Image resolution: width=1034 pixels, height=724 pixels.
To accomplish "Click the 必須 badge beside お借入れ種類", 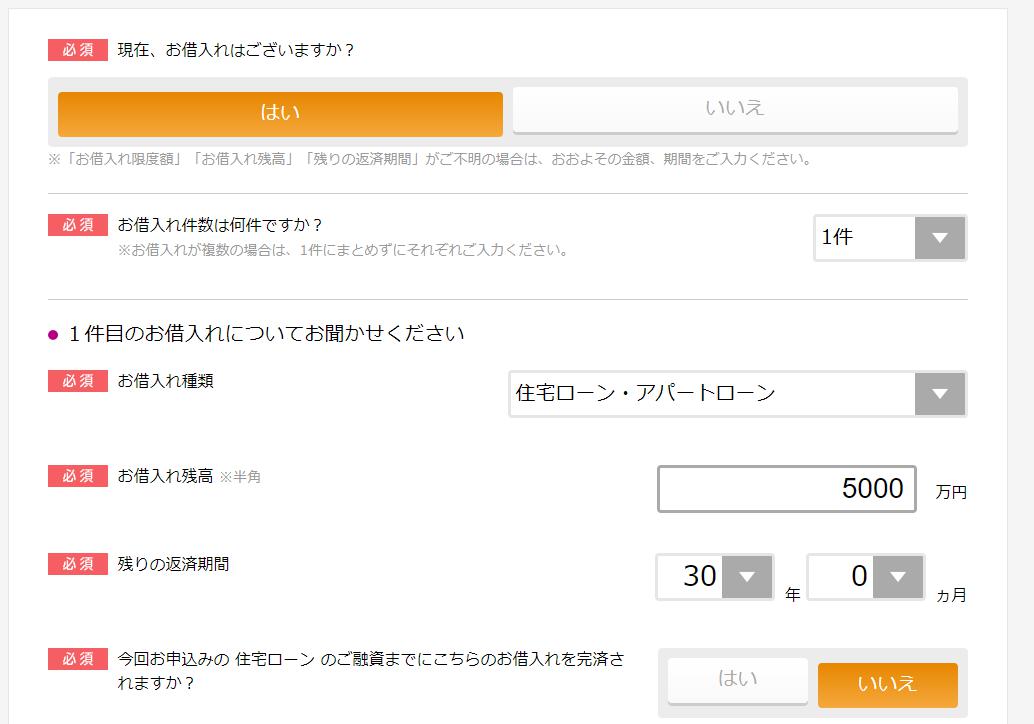I will [77, 381].
